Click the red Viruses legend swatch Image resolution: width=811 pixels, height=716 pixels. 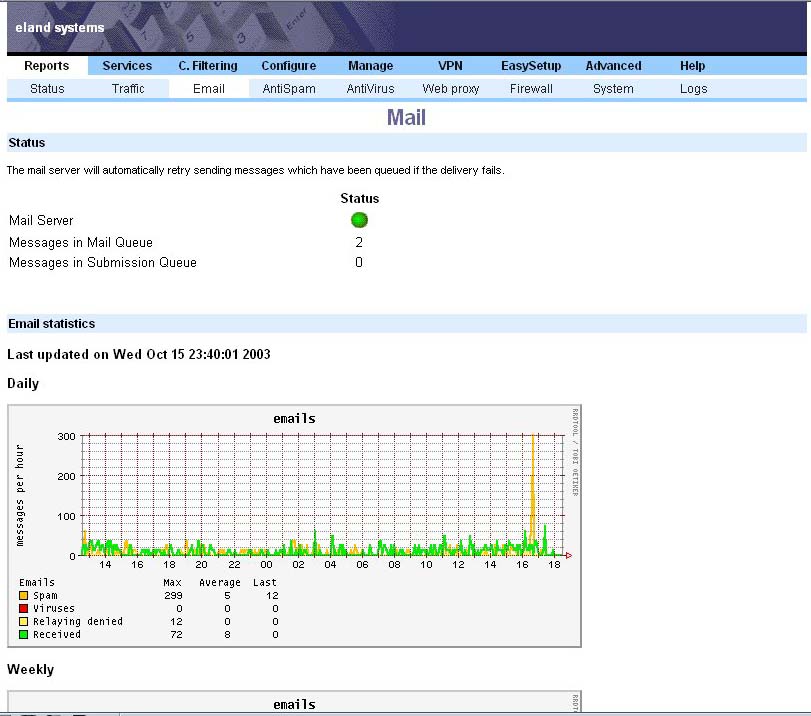23,608
